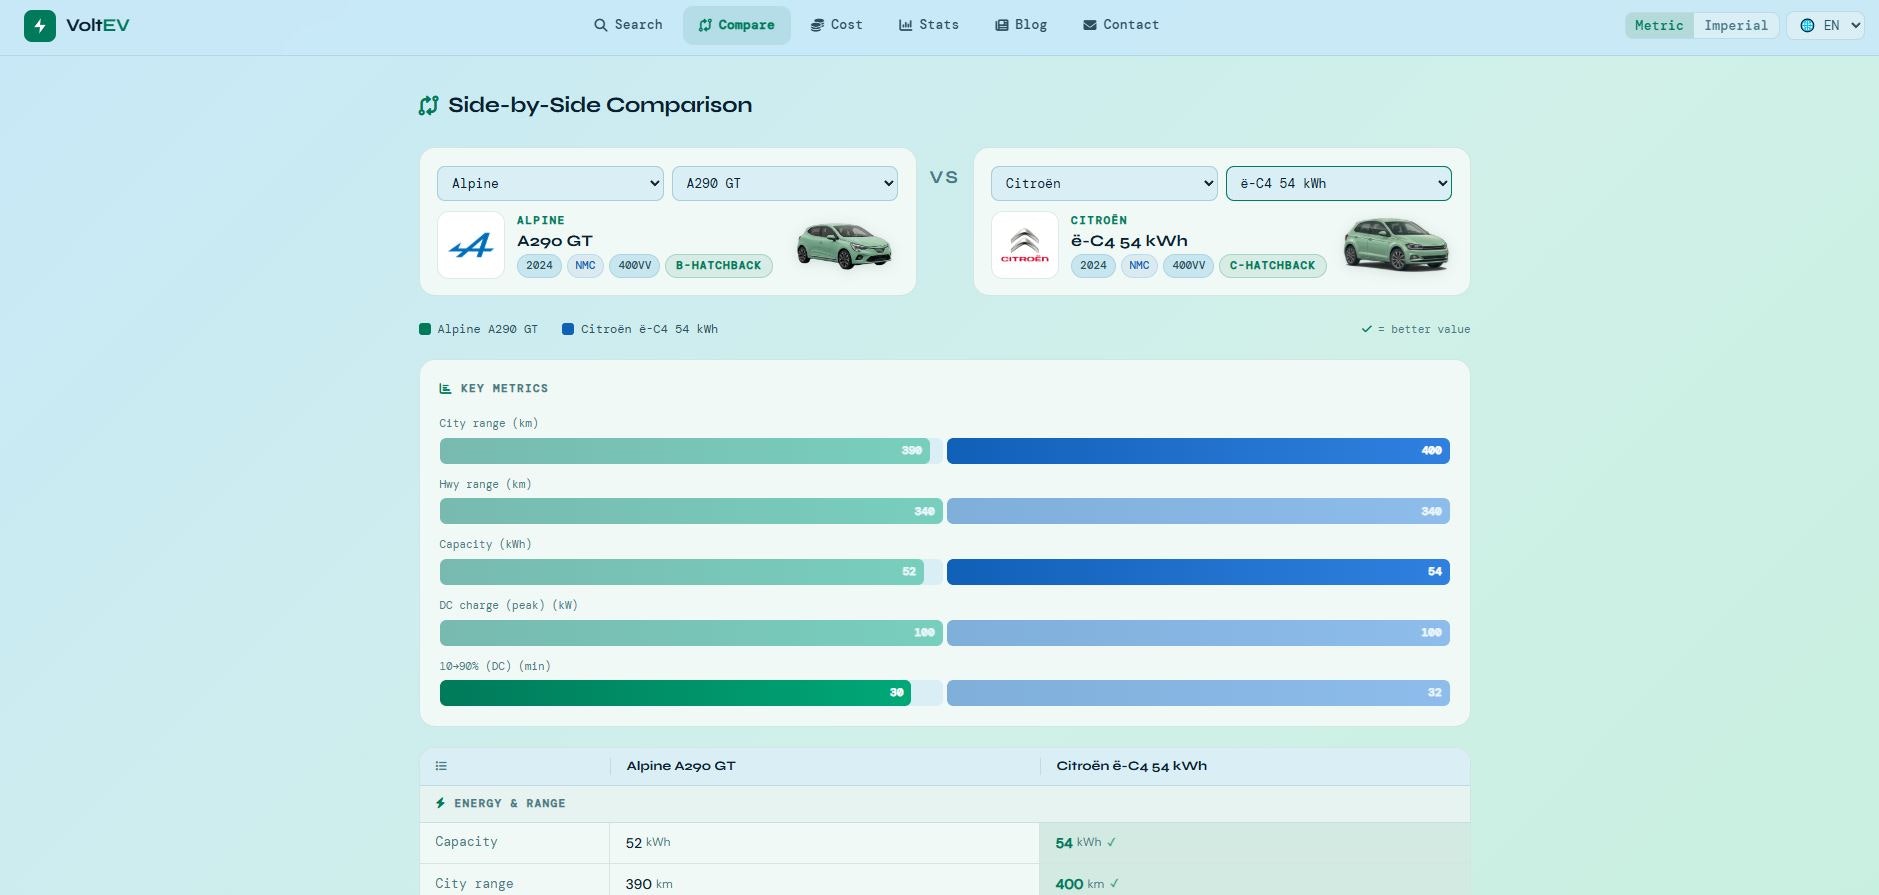Click the C-HATCHBACK body type tag
This screenshot has width=1879, height=895.
1272,266
